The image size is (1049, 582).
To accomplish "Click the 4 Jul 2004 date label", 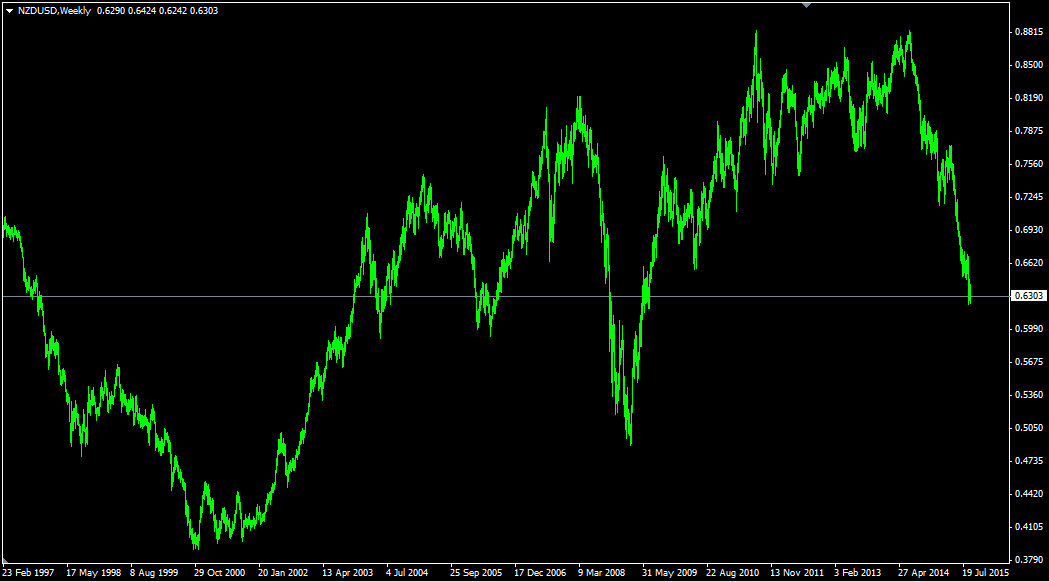I will click(407, 573).
